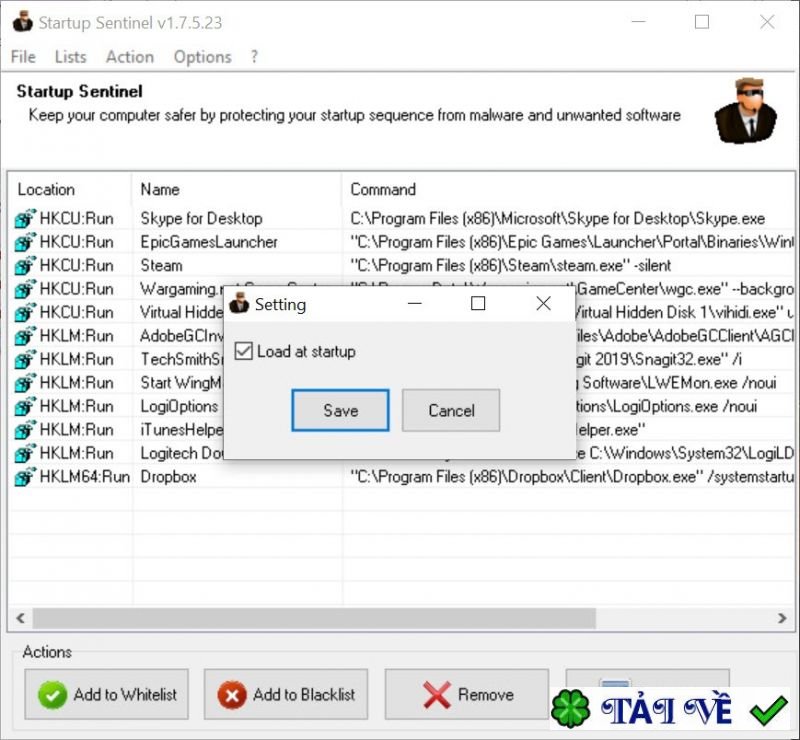Sort by the Location column header

point(70,189)
